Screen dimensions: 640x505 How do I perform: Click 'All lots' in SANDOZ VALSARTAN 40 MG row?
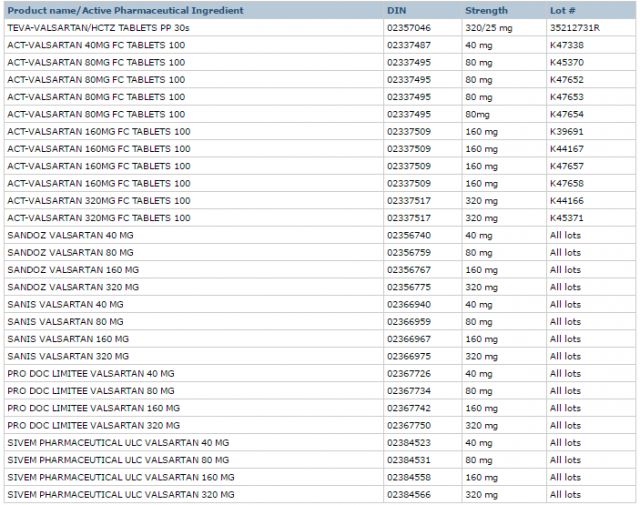coord(565,235)
